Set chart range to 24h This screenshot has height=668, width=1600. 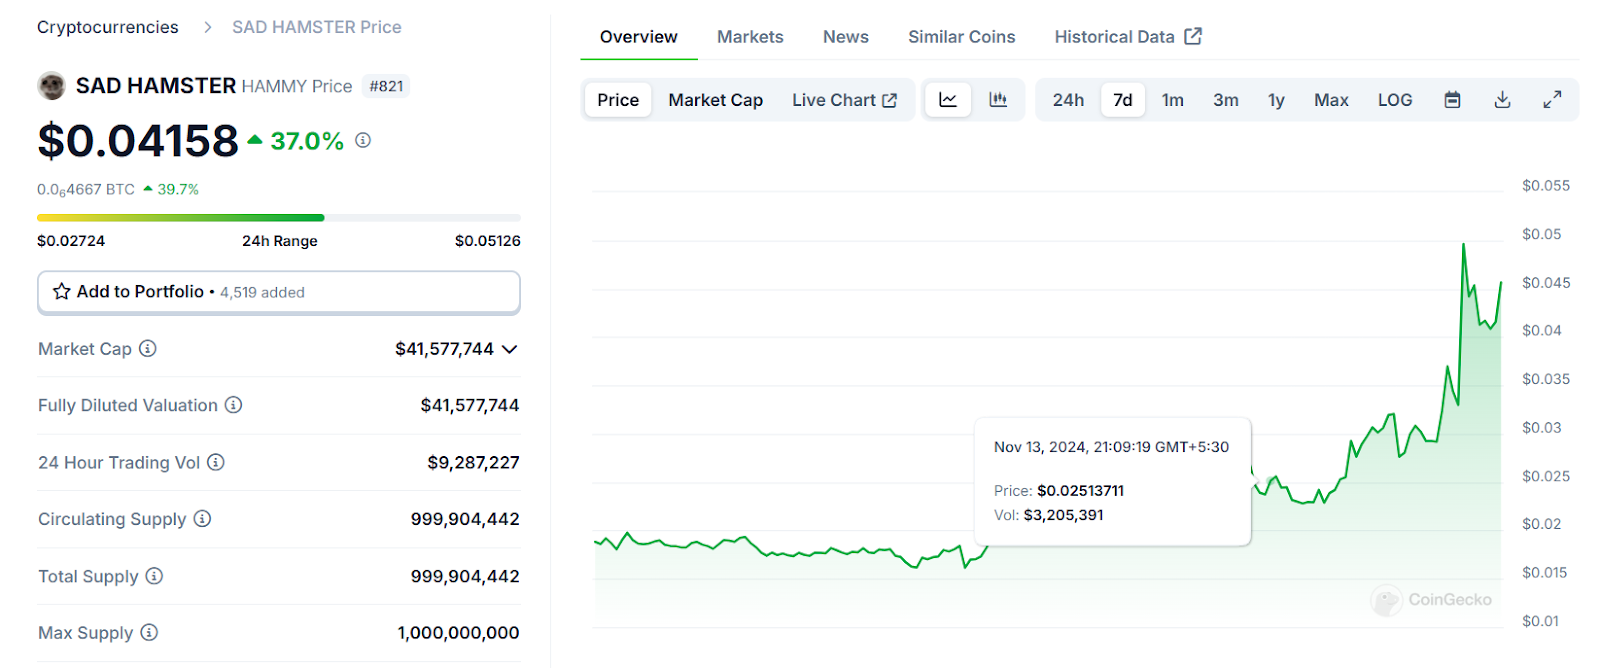click(1068, 100)
